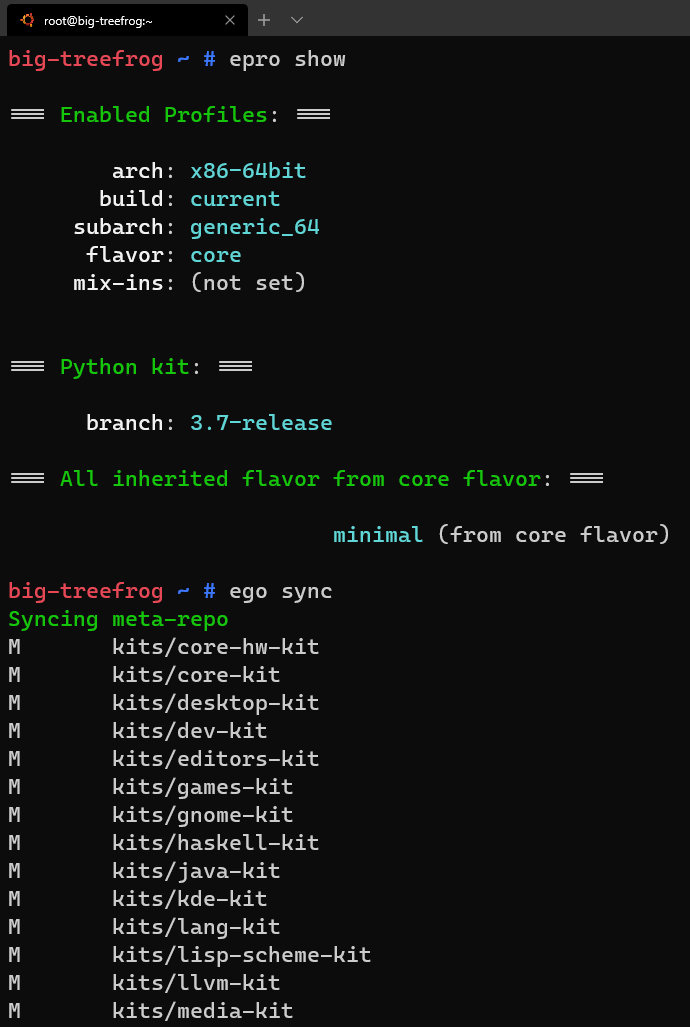Click the Ubuntu icon on the terminal tab
This screenshot has height=1027, width=690.
27,19
